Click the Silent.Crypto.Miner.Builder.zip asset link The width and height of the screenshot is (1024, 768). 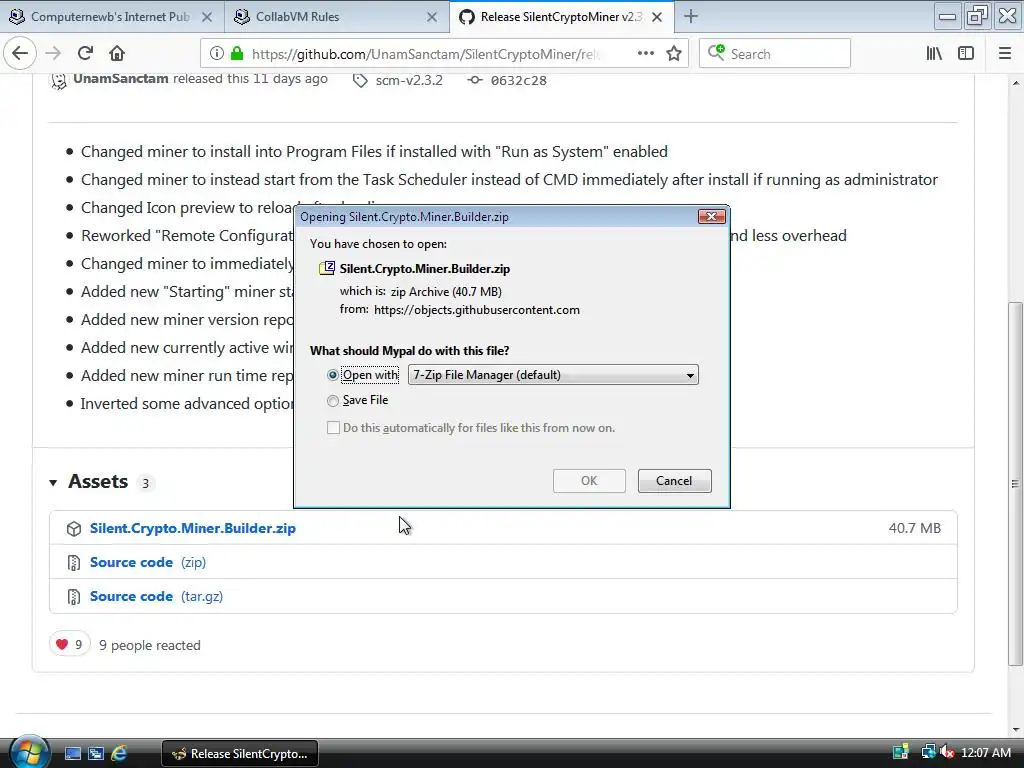click(193, 528)
